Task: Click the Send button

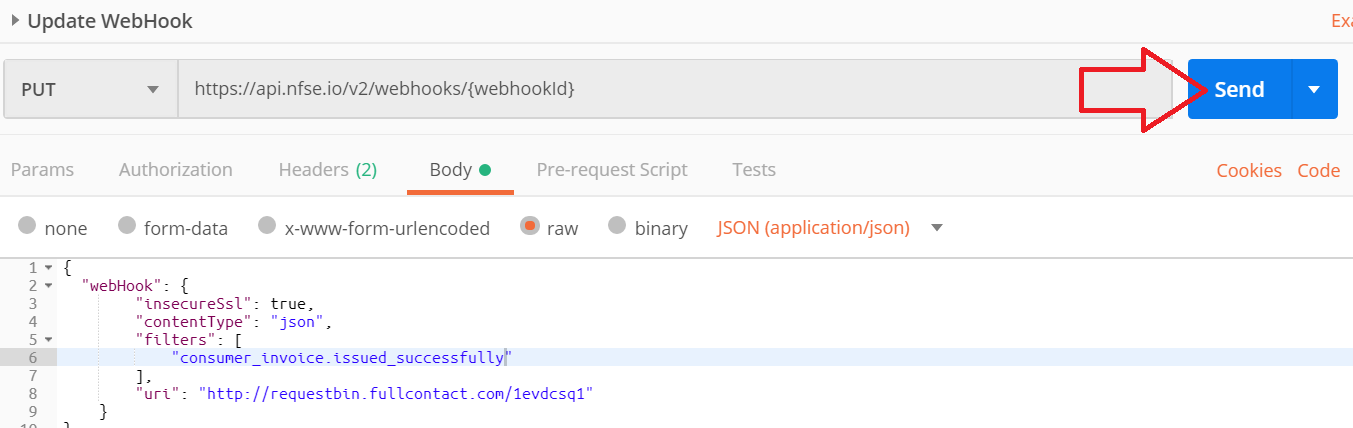Action: point(1239,89)
